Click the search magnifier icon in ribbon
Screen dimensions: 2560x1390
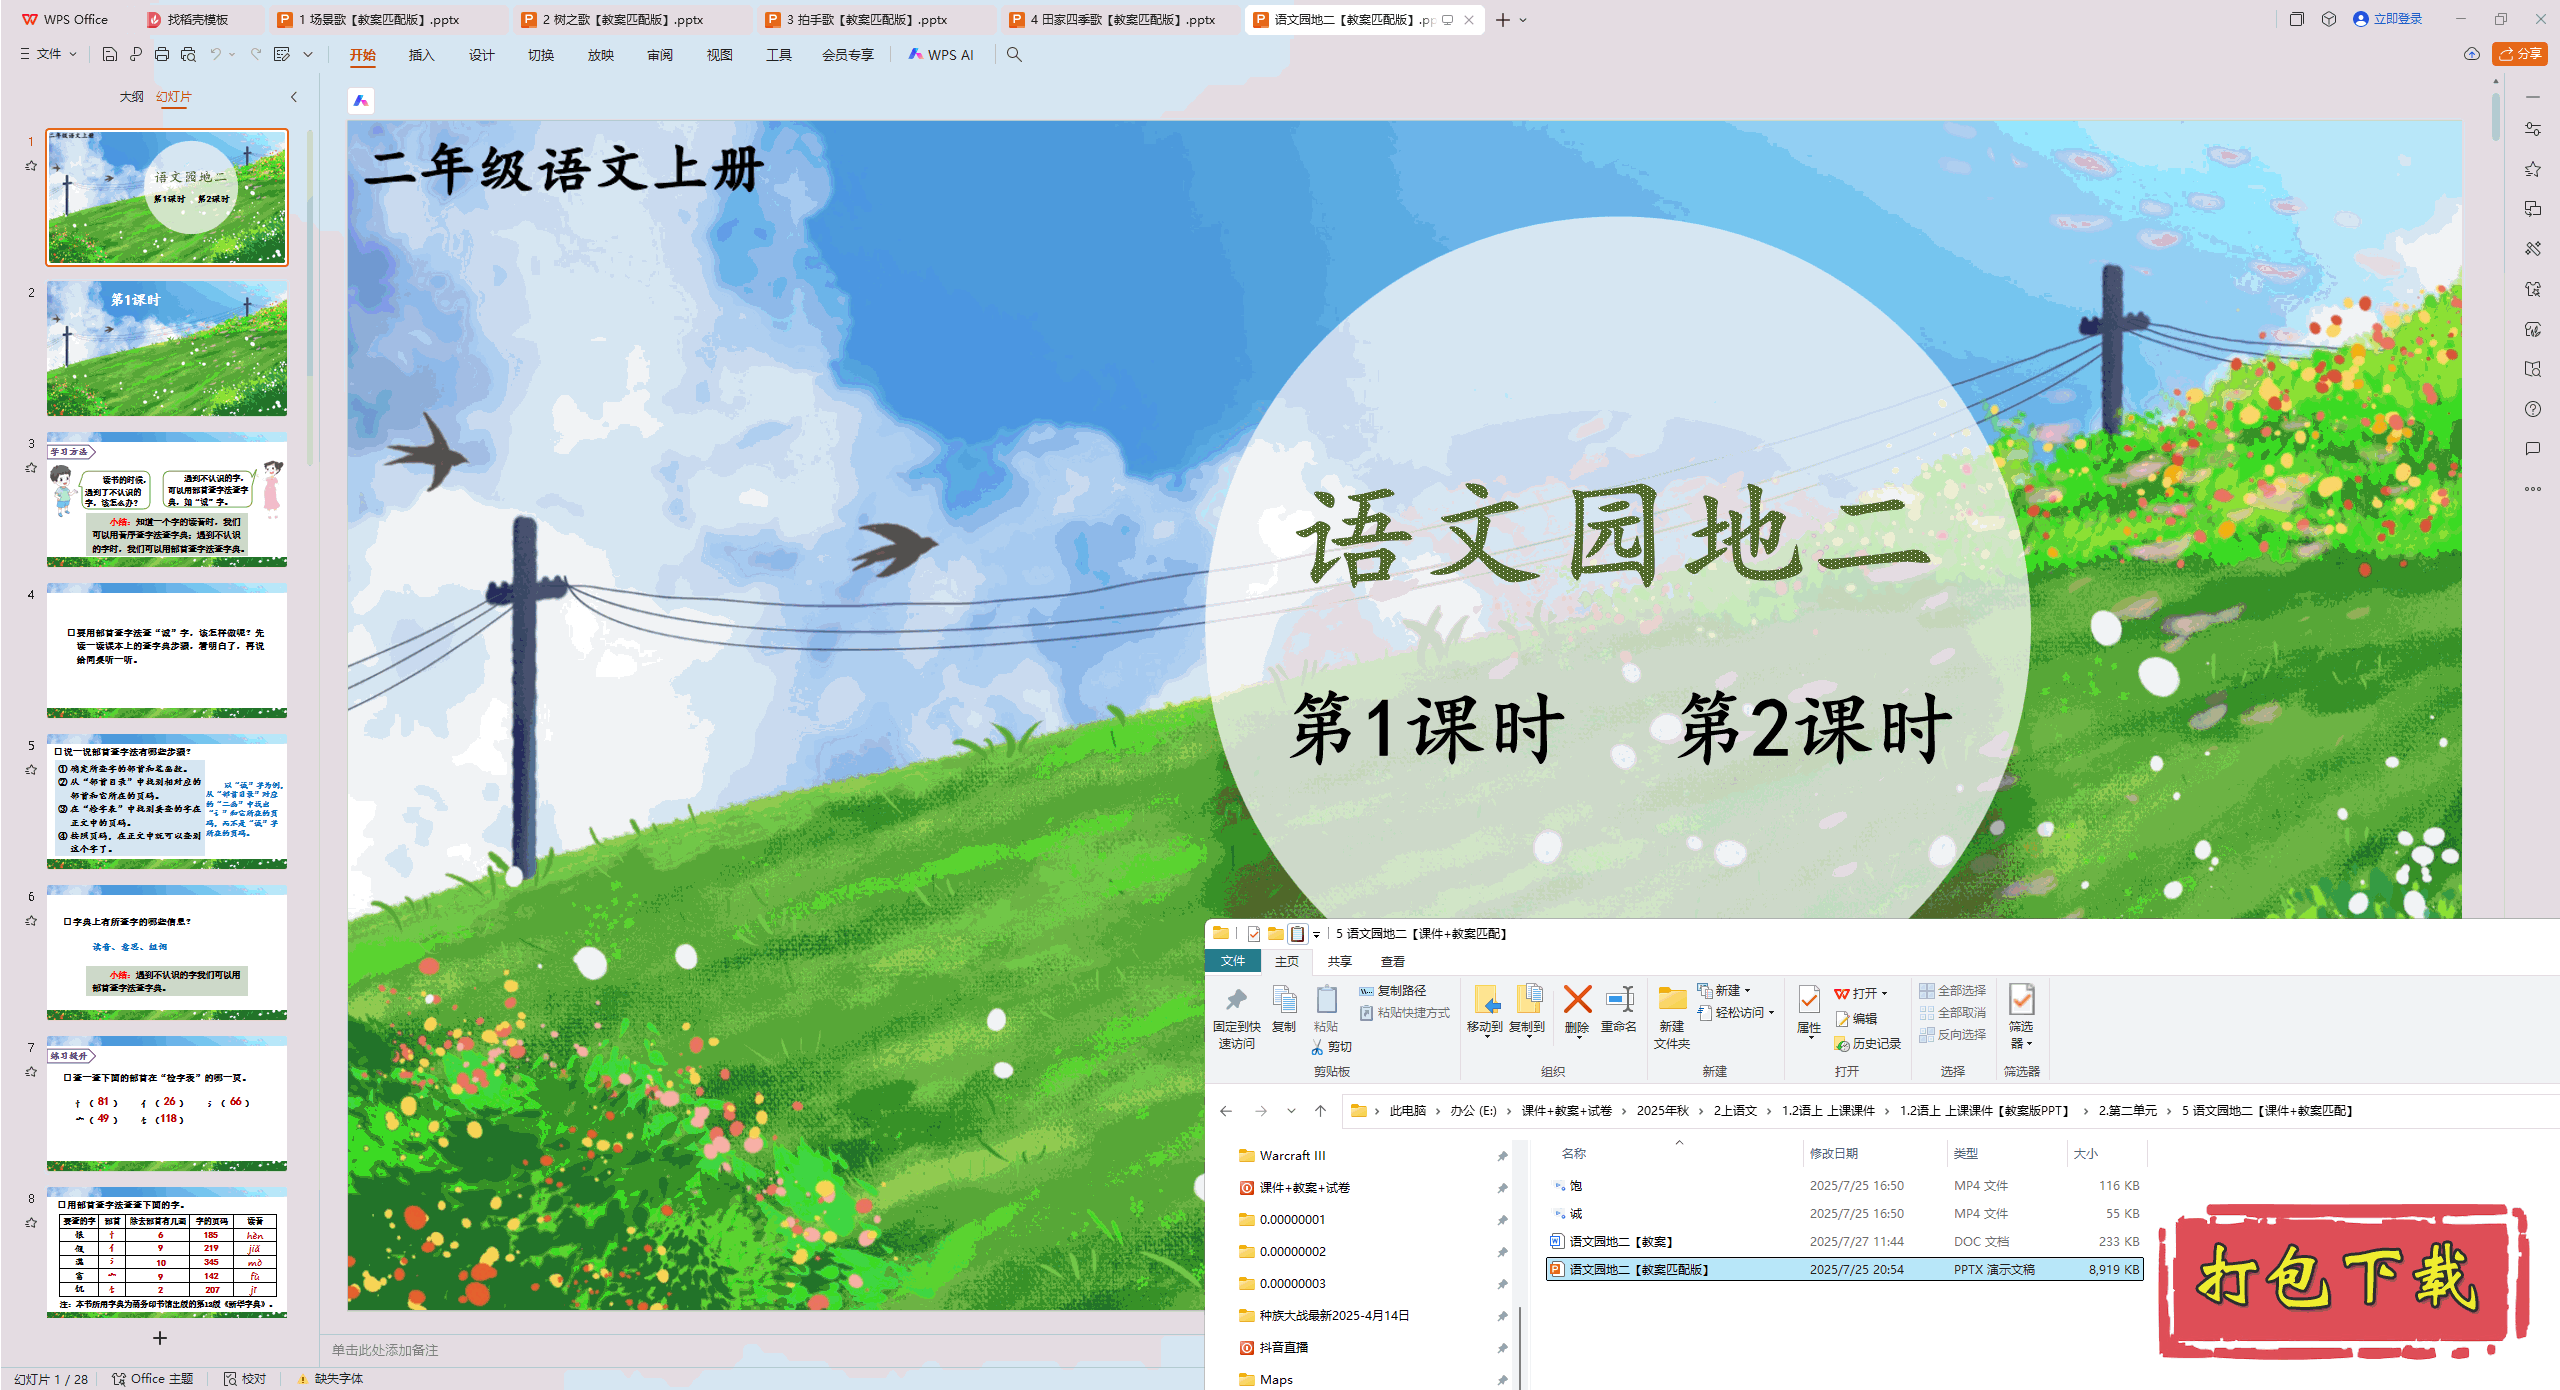[1014, 55]
